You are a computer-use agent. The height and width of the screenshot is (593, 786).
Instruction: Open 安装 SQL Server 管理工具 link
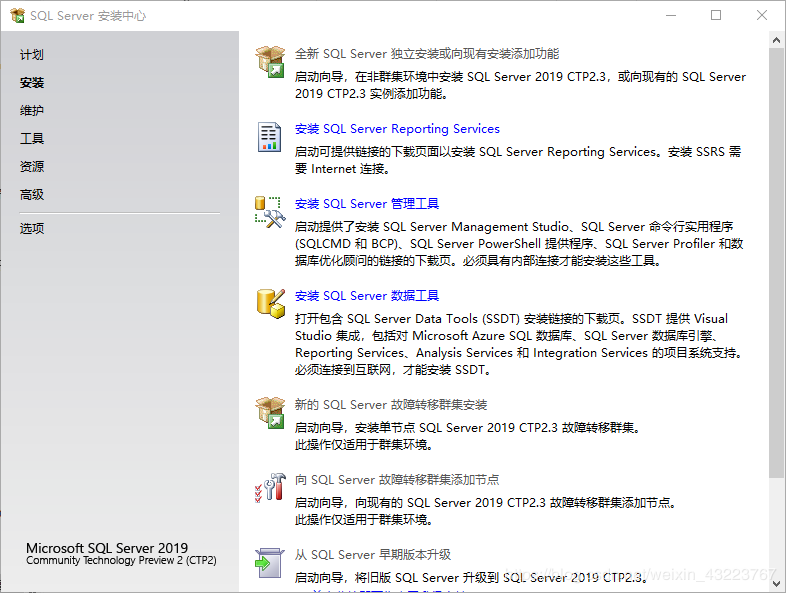366,204
